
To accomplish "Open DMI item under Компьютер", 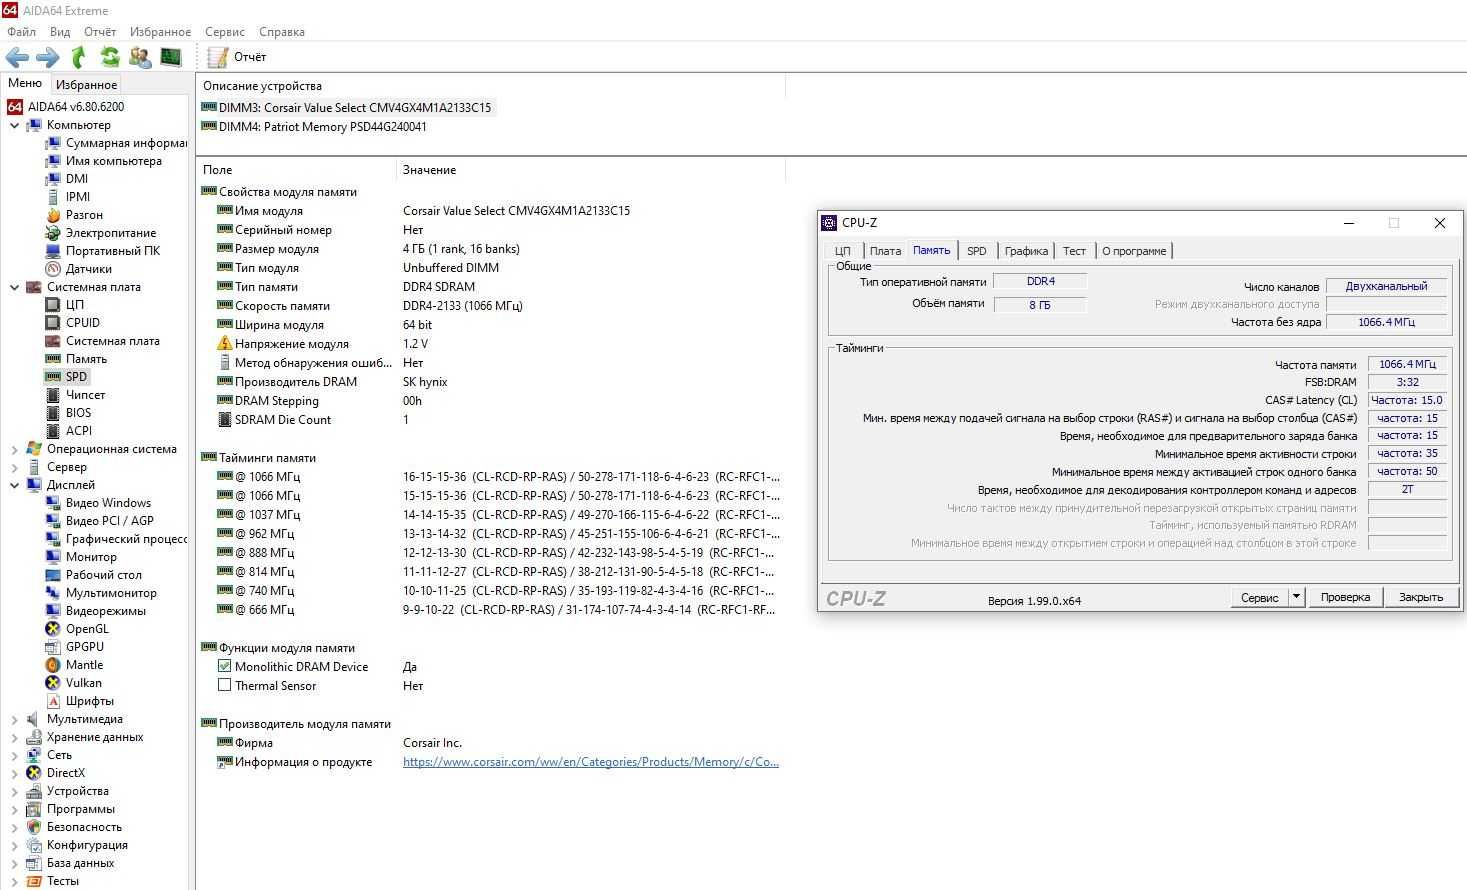I will [77, 179].
